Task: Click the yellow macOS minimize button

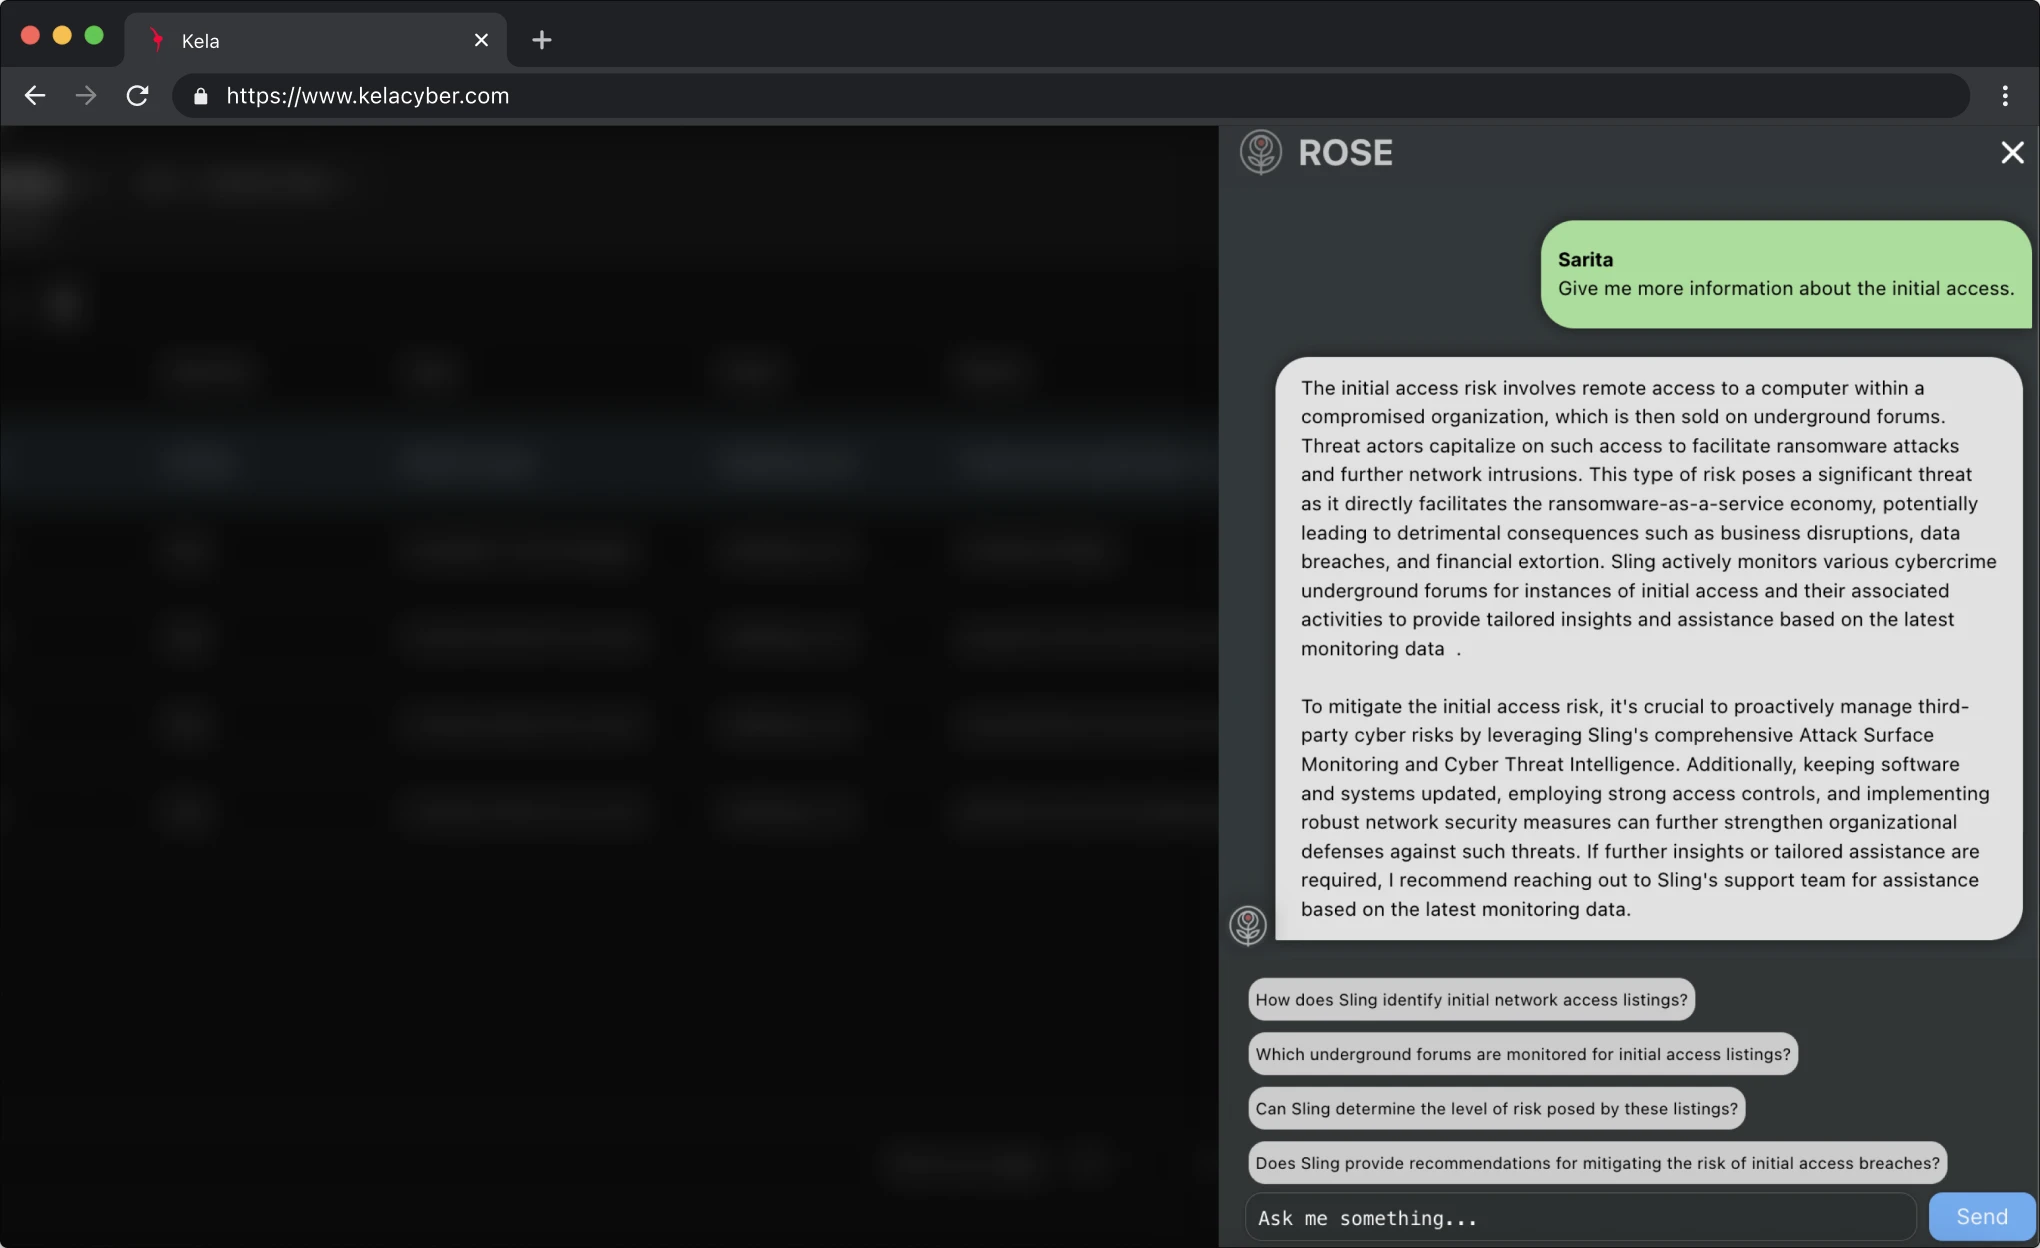Action: [x=62, y=36]
